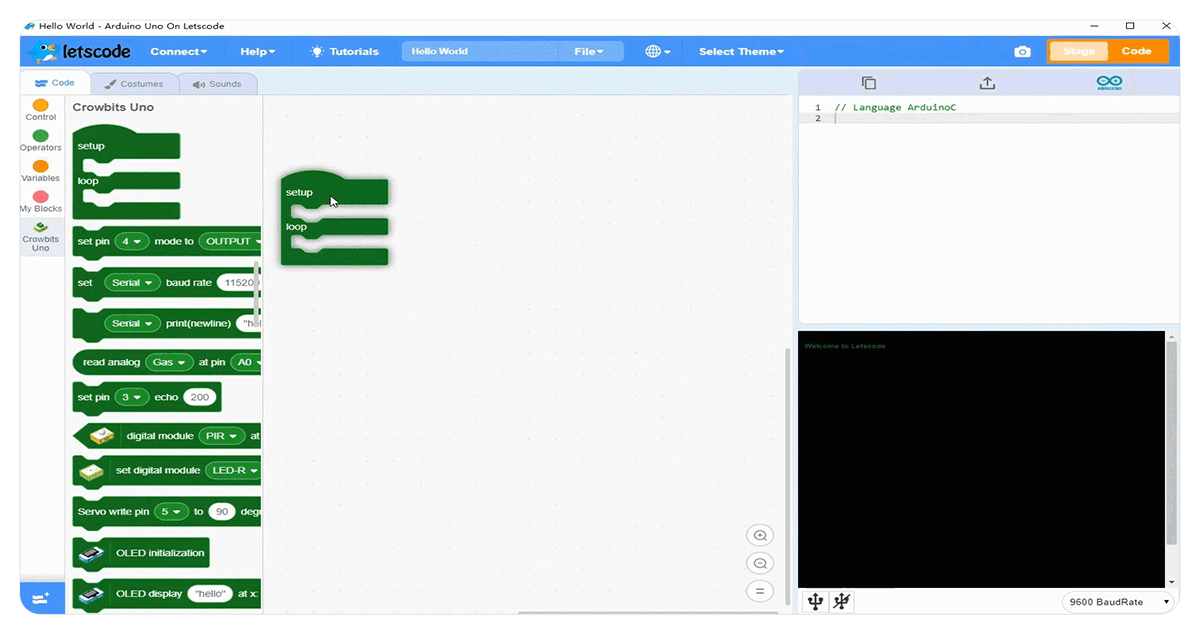Viewport: 1200px width, 634px height.
Task: Open the Servo write pin 5 dropdown
Action: 171,512
